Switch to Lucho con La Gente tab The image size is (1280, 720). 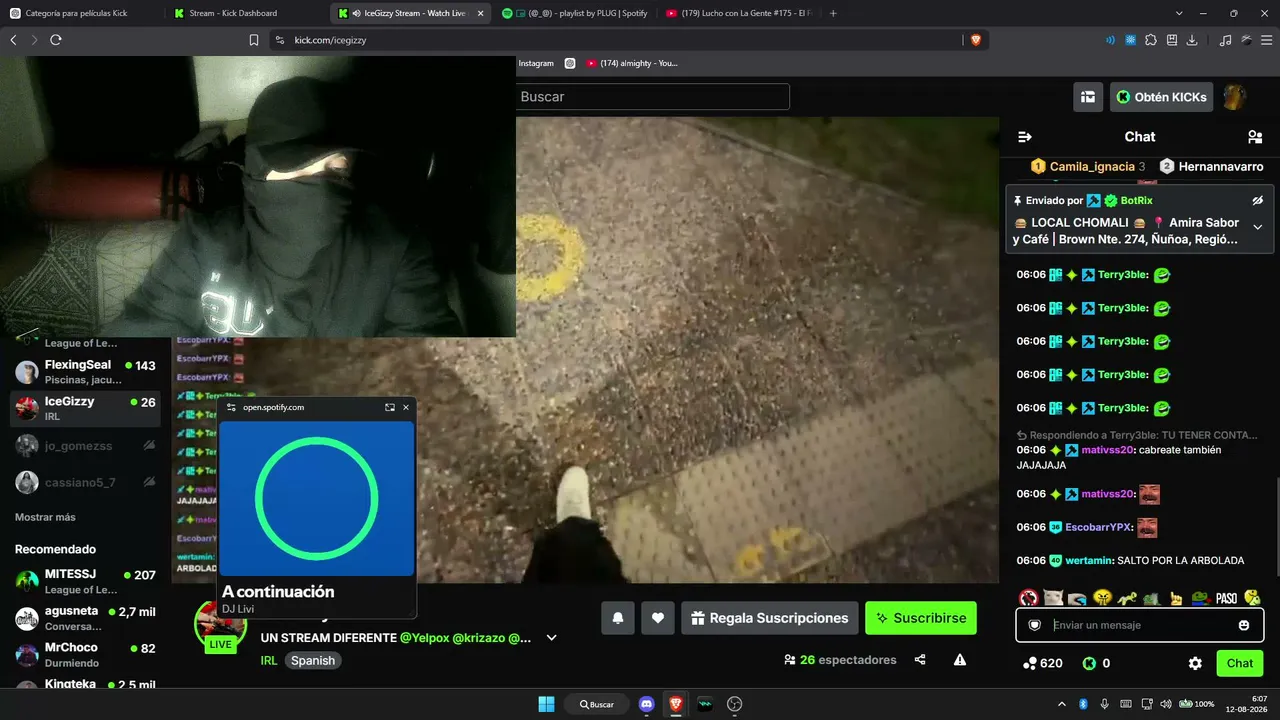[x=738, y=13]
